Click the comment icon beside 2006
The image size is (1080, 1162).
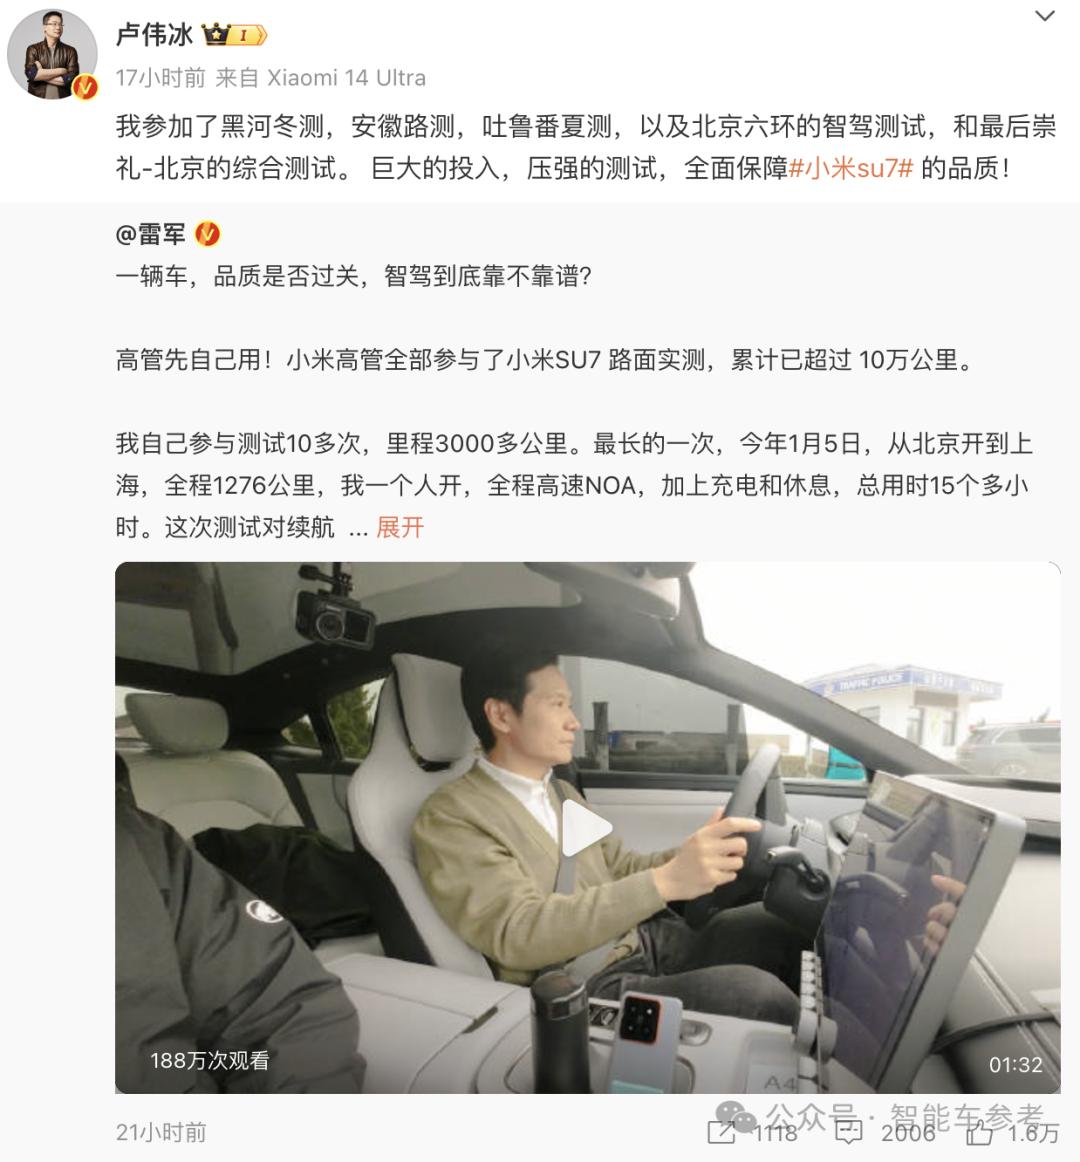pyautogui.click(x=848, y=1132)
